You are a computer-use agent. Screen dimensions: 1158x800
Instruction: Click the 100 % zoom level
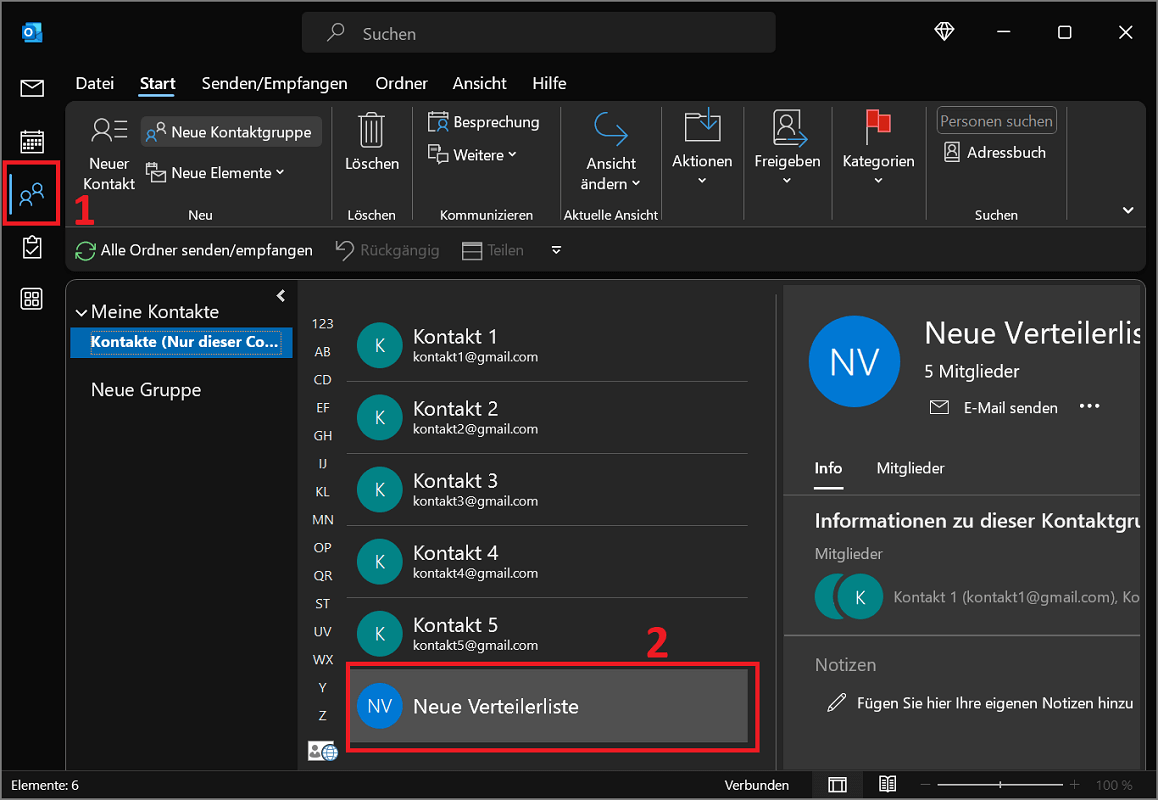coord(1114,785)
